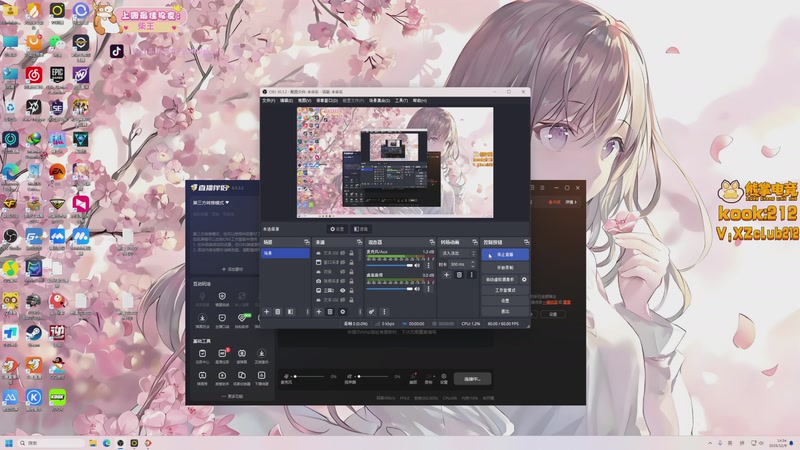800x450 pixels.
Task: Open TikTok desktop shortcut
Action: click(x=116, y=51)
